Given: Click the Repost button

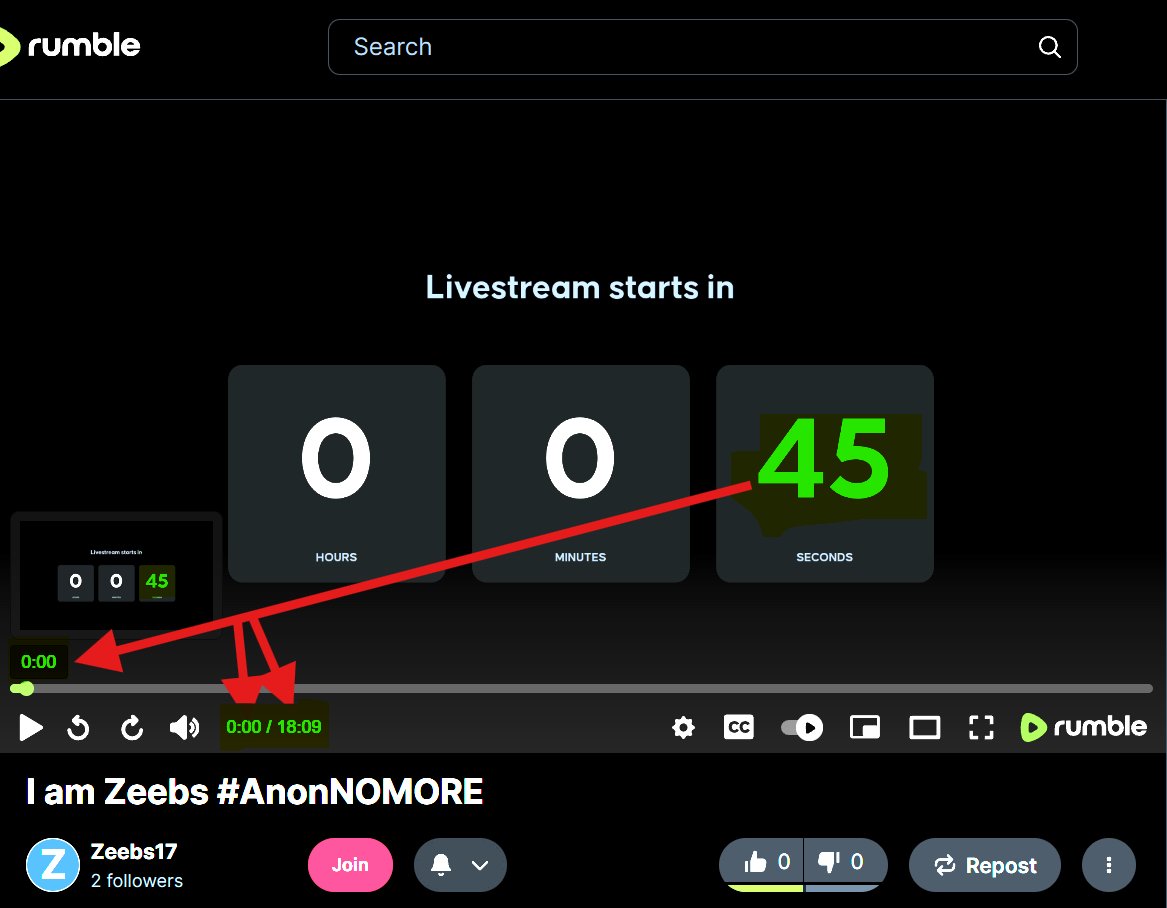Looking at the screenshot, I should pos(985,865).
